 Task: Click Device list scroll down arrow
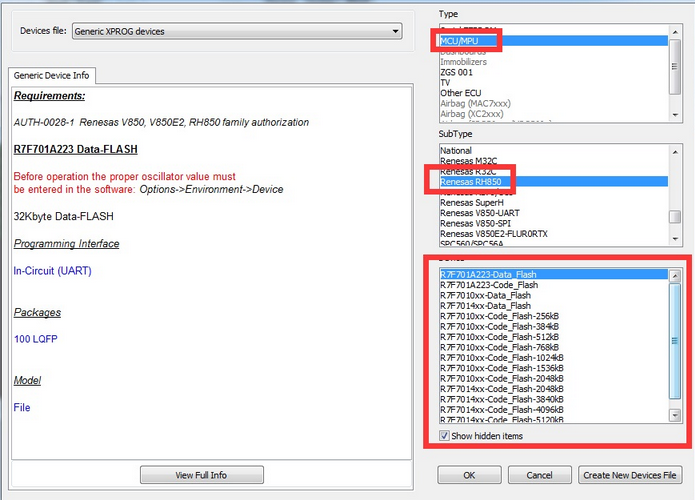coord(675,415)
